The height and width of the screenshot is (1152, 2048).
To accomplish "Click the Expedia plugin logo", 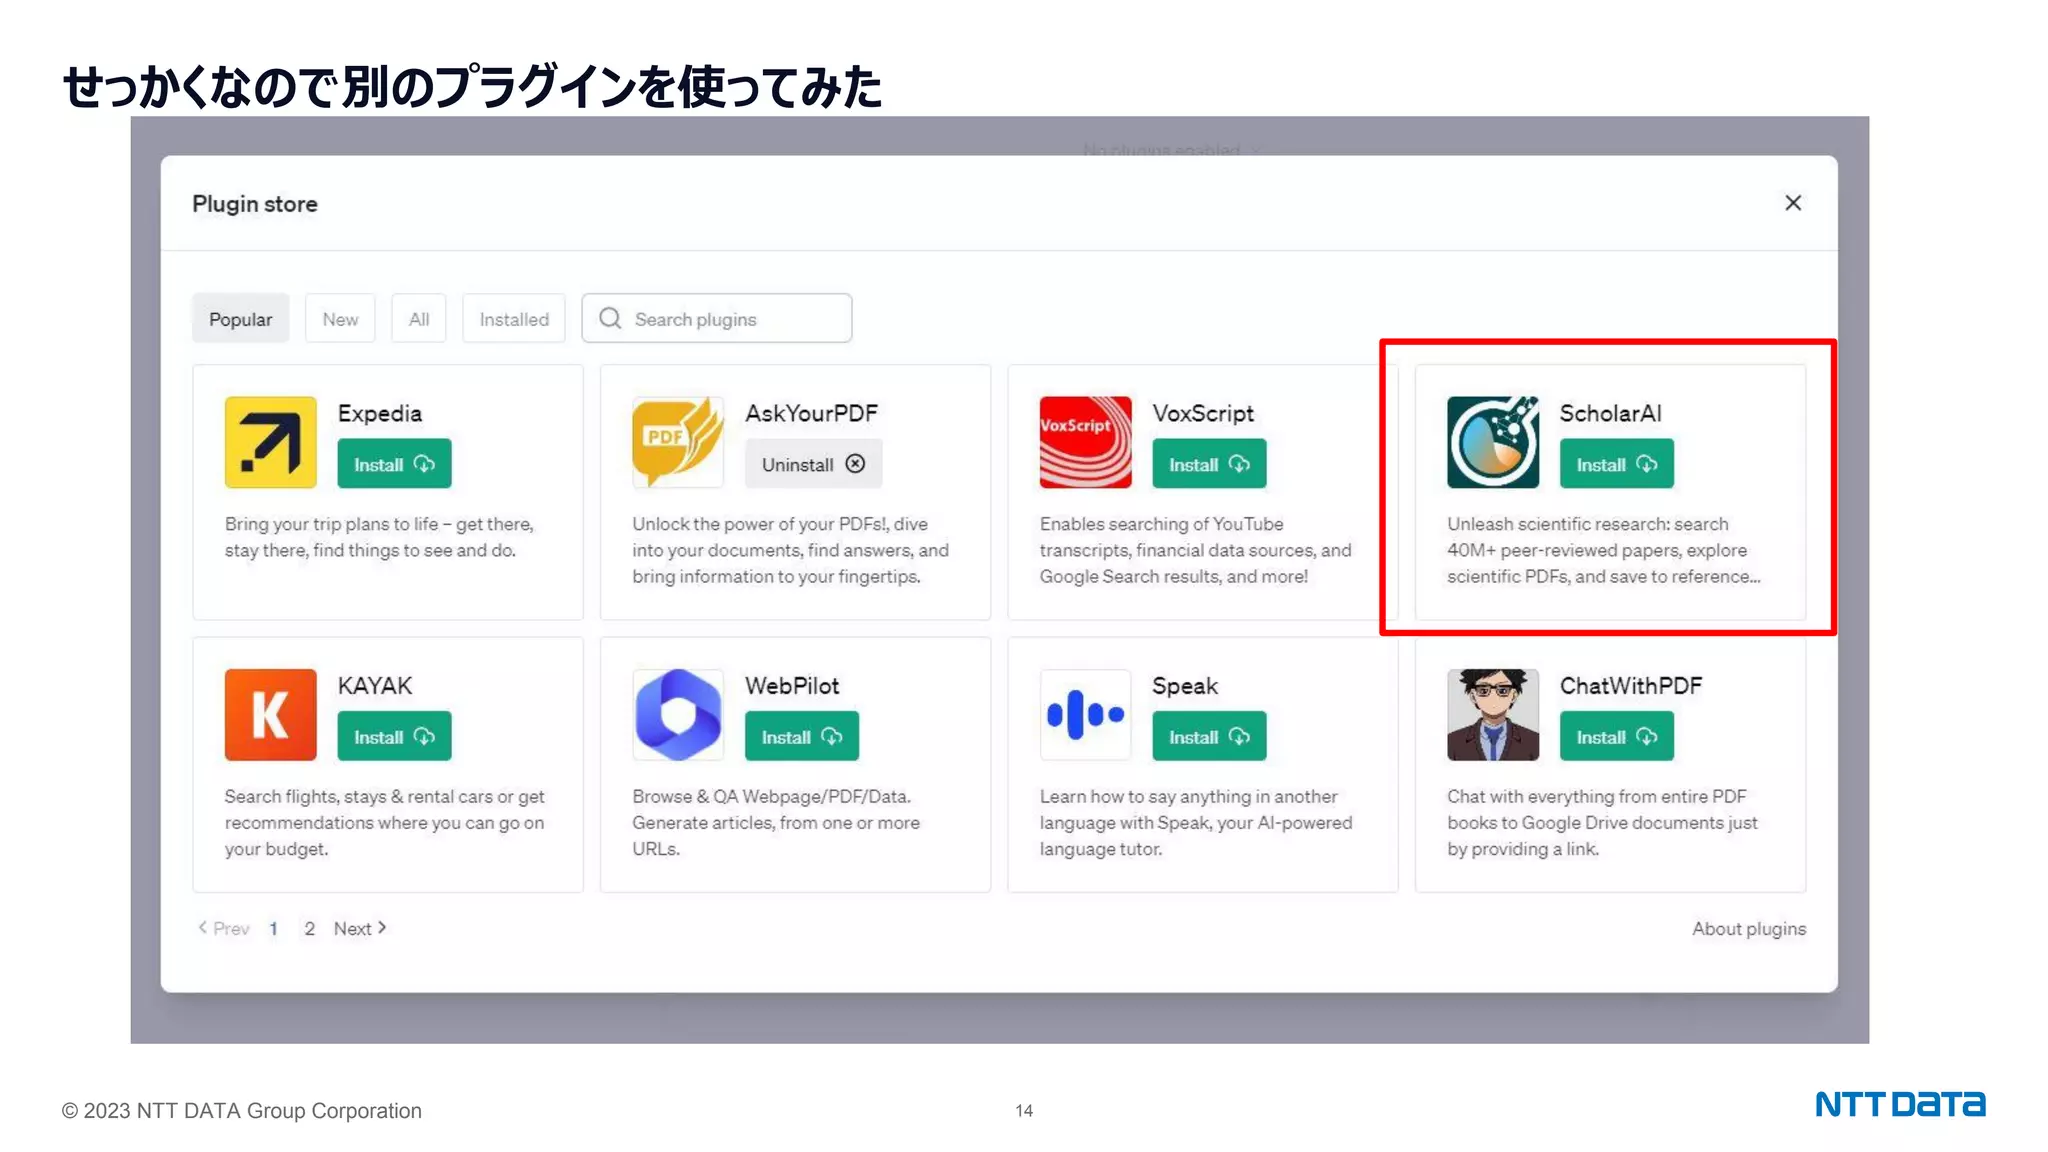I will (270, 442).
